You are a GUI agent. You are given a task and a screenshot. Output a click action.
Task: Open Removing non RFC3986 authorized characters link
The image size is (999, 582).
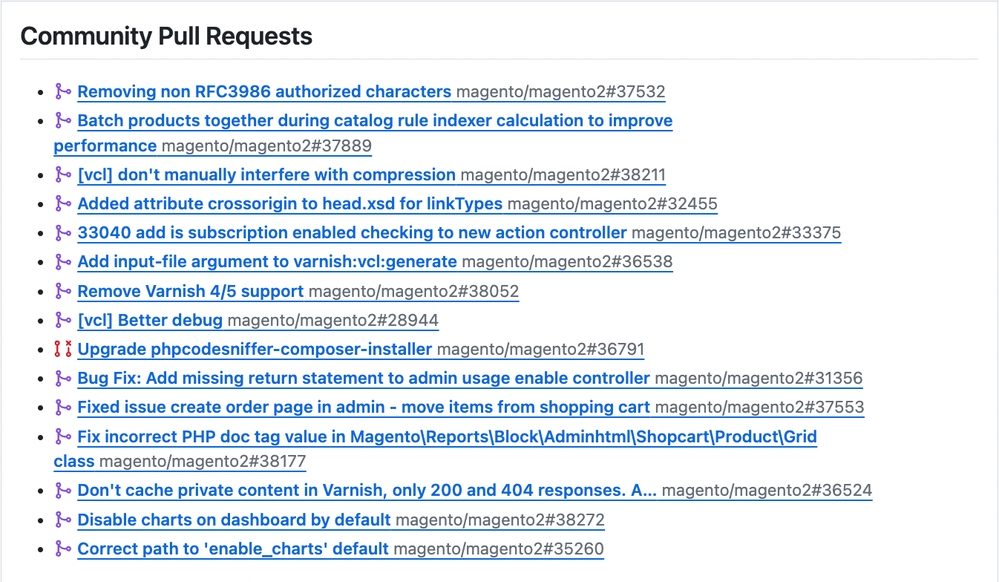264,92
